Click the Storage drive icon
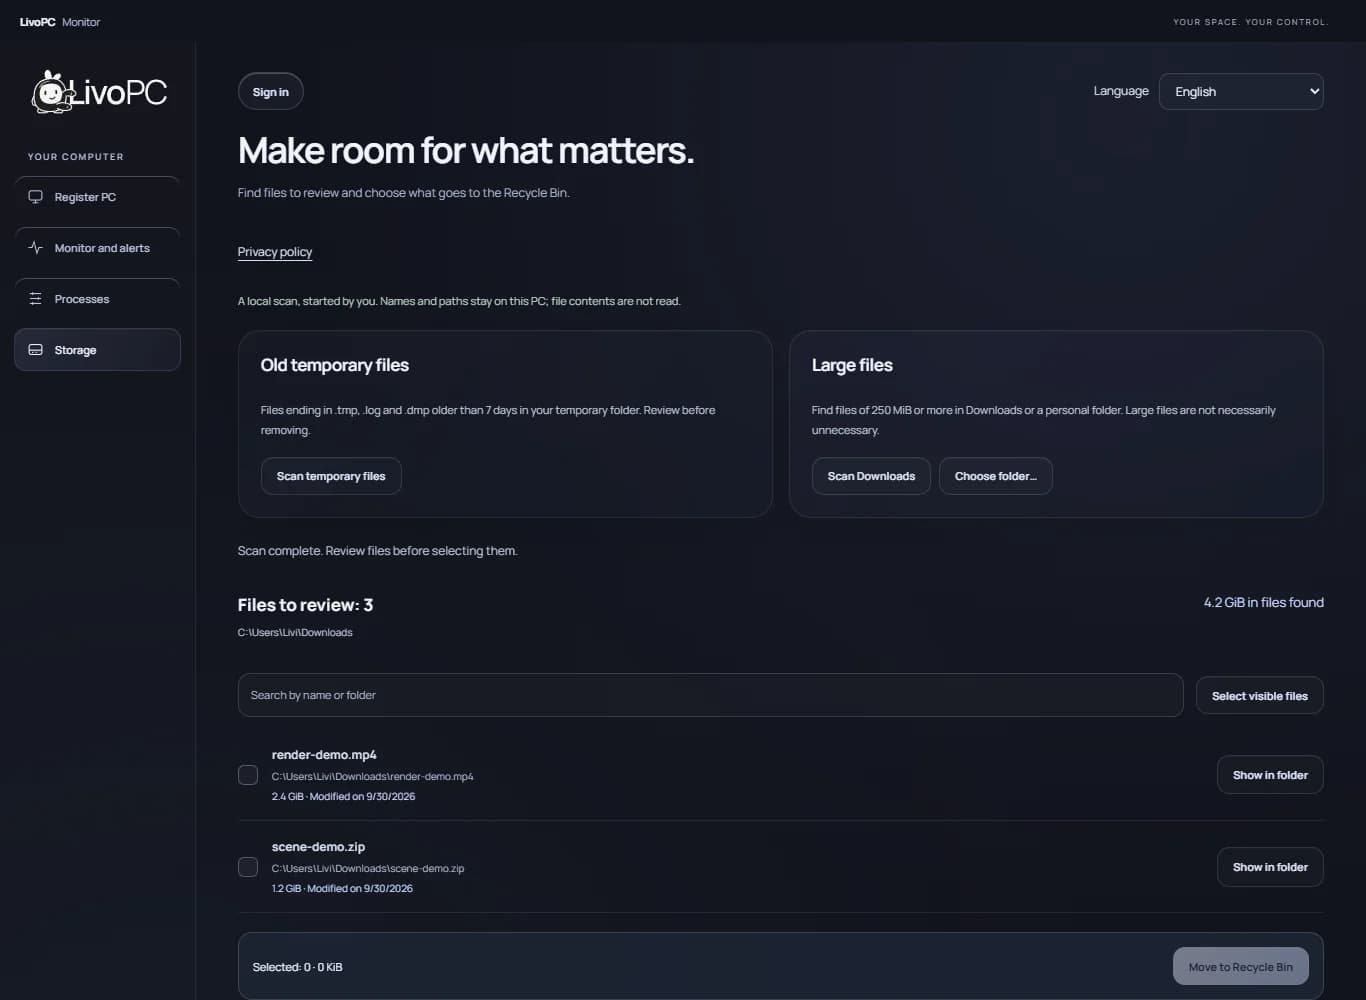Image resolution: width=1366 pixels, height=1000 pixels. [36, 350]
